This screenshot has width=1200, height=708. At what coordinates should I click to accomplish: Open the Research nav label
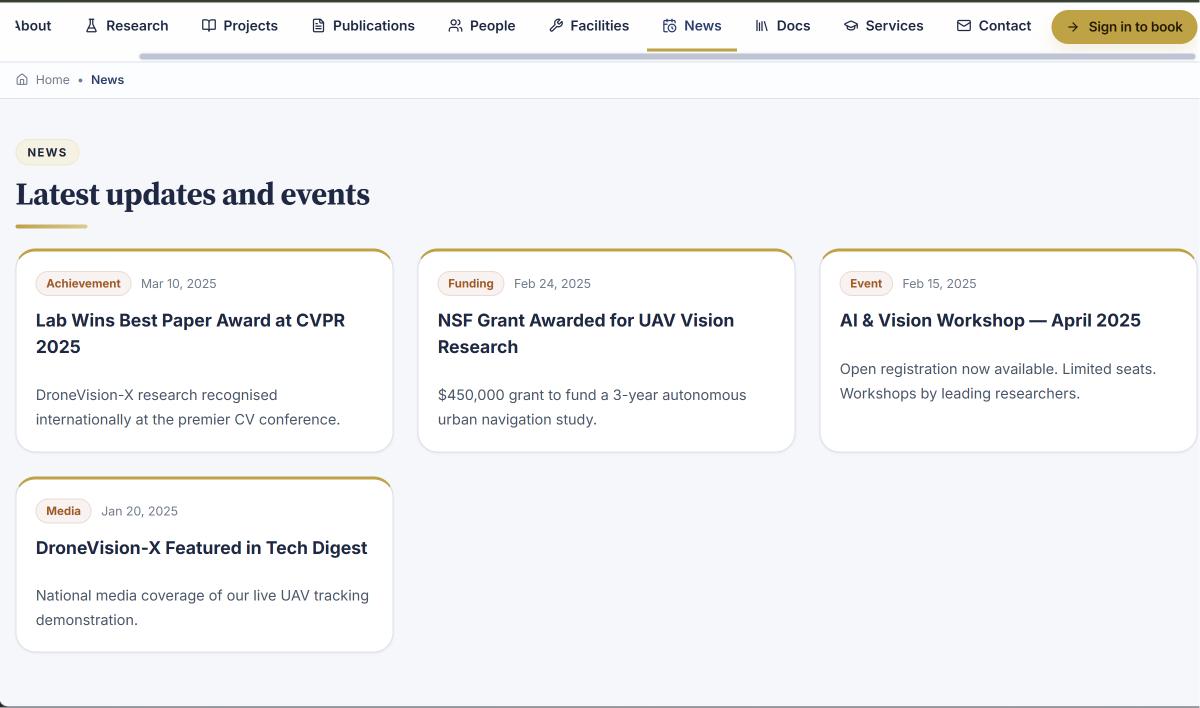pos(137,26)
